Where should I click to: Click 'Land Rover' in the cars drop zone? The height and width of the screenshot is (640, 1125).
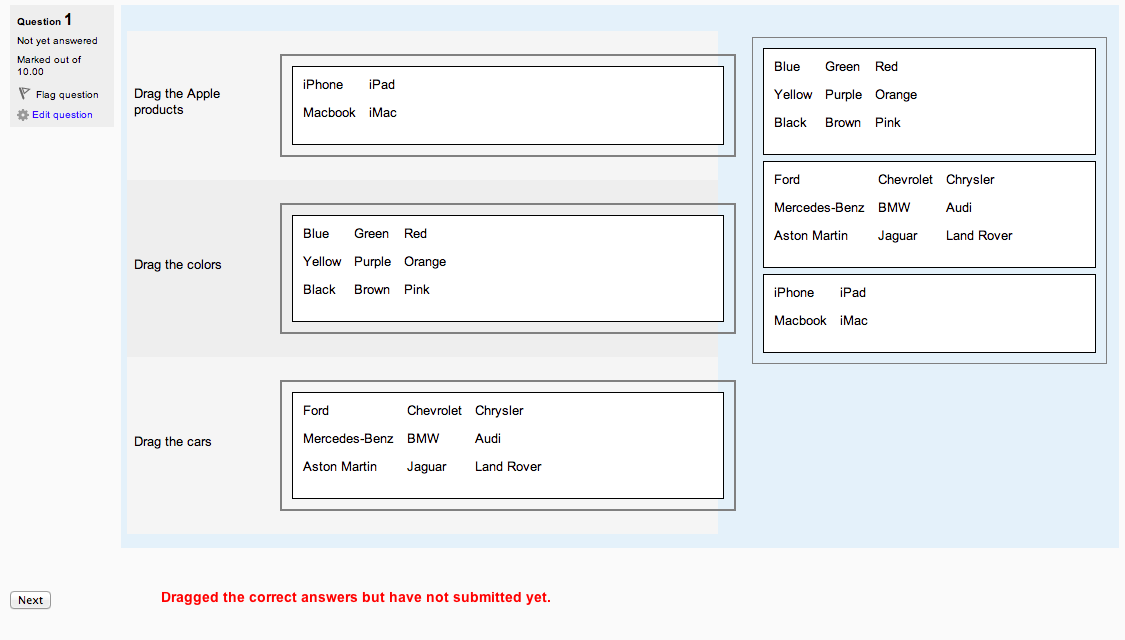coord(508,467)
